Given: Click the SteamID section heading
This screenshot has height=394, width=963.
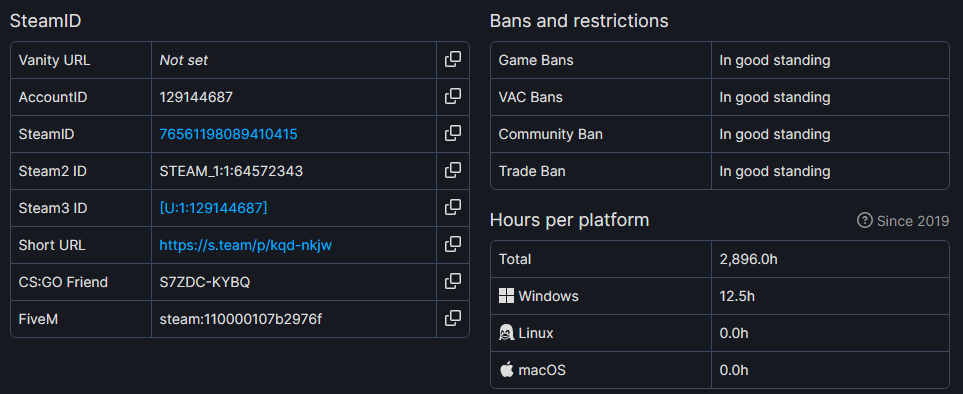Looking at the screenshot, I should point(45,21).
